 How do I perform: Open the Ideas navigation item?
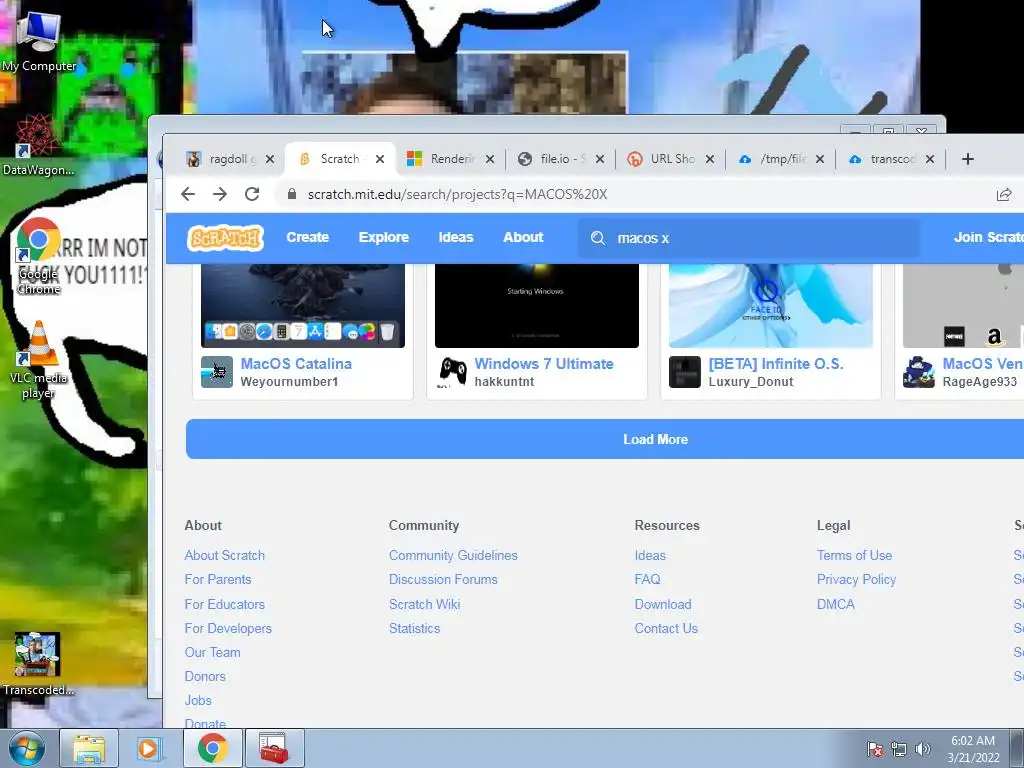(456, 238)
